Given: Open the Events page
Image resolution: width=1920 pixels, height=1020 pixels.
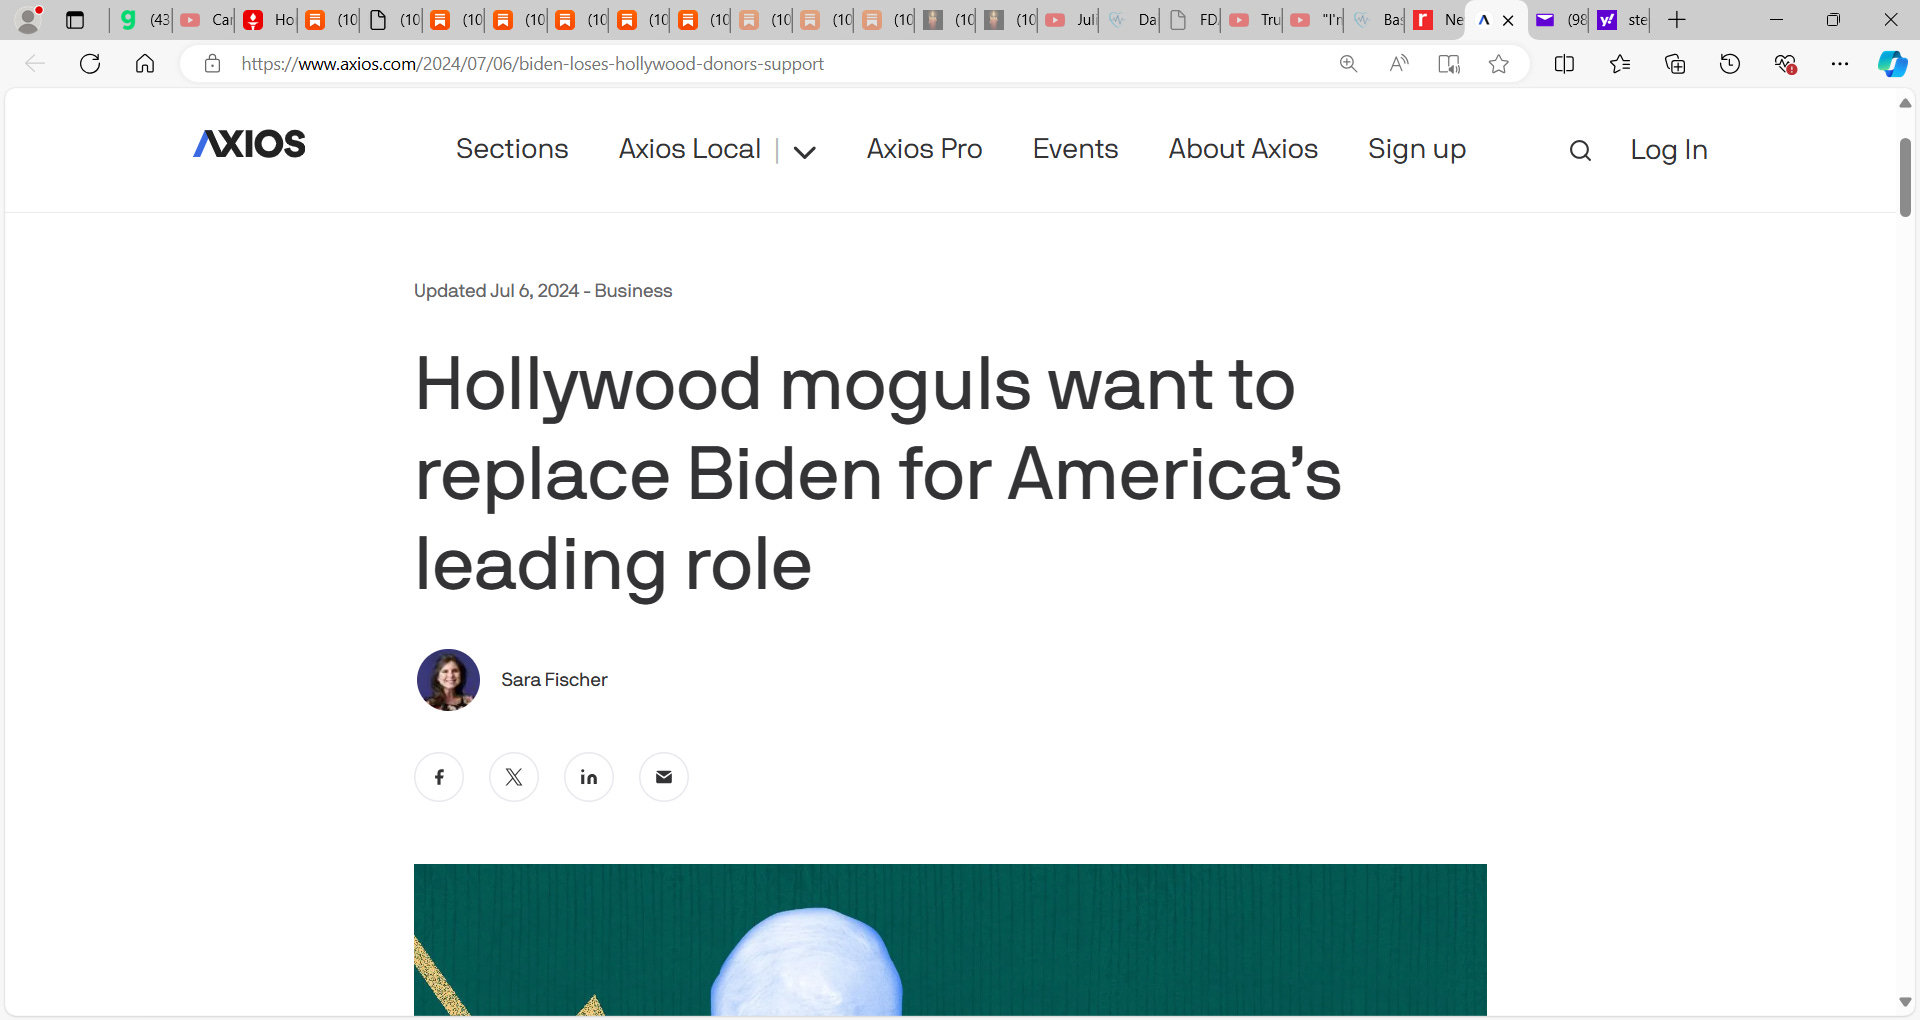Looking at the screenshot, I should click(x=1075, y=149).
